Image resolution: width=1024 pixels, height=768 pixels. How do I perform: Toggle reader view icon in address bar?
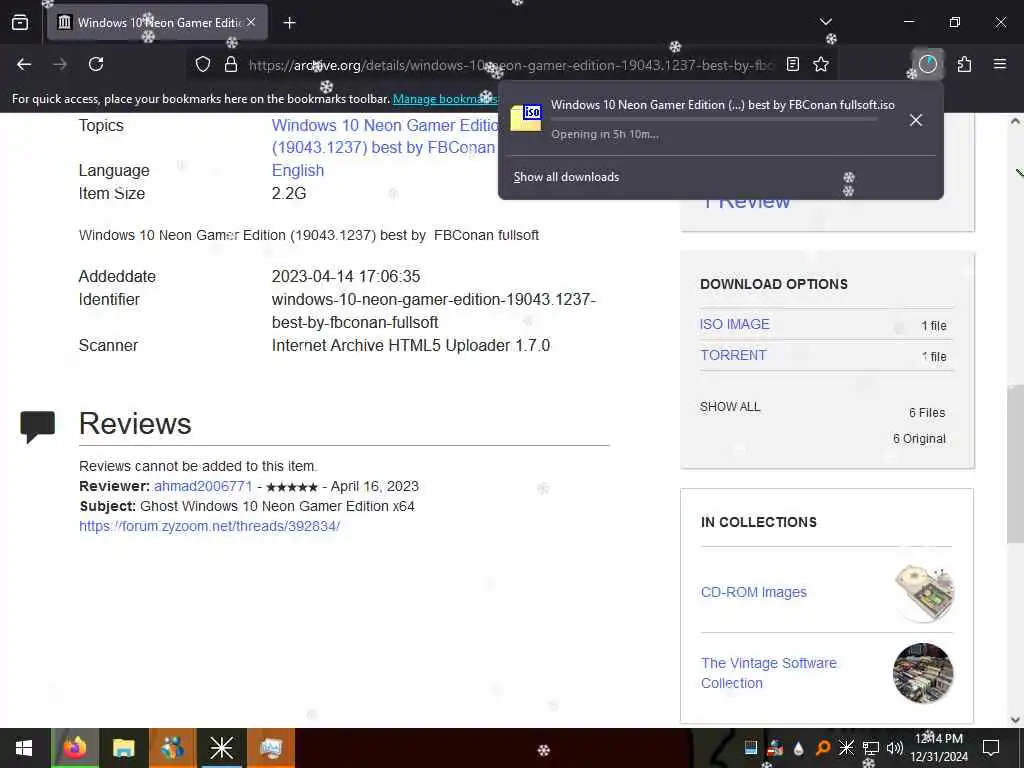coord(793,64)
